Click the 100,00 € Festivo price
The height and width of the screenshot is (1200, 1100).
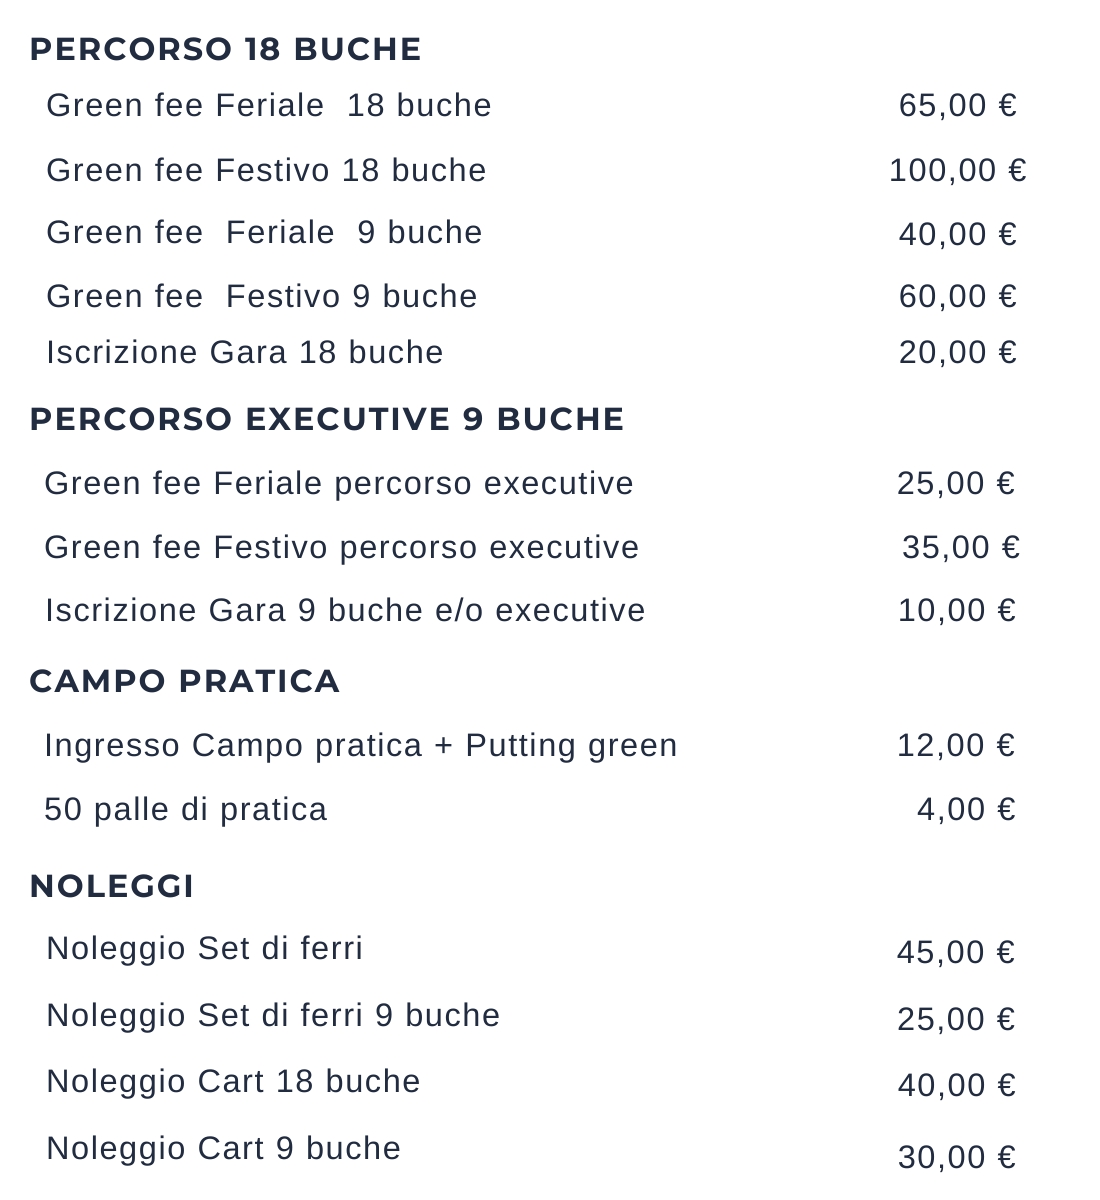pos(957,170)
